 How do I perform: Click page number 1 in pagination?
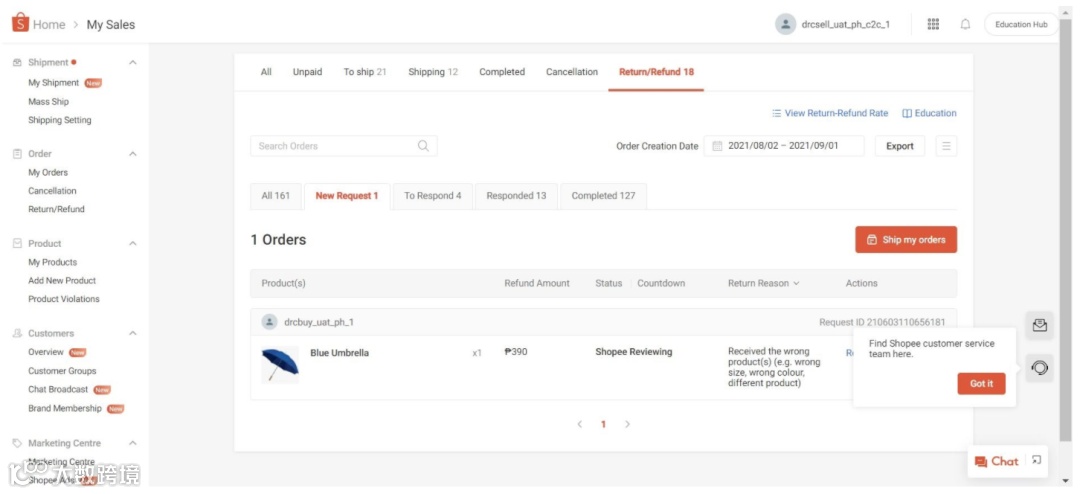[x=603, y=424]
